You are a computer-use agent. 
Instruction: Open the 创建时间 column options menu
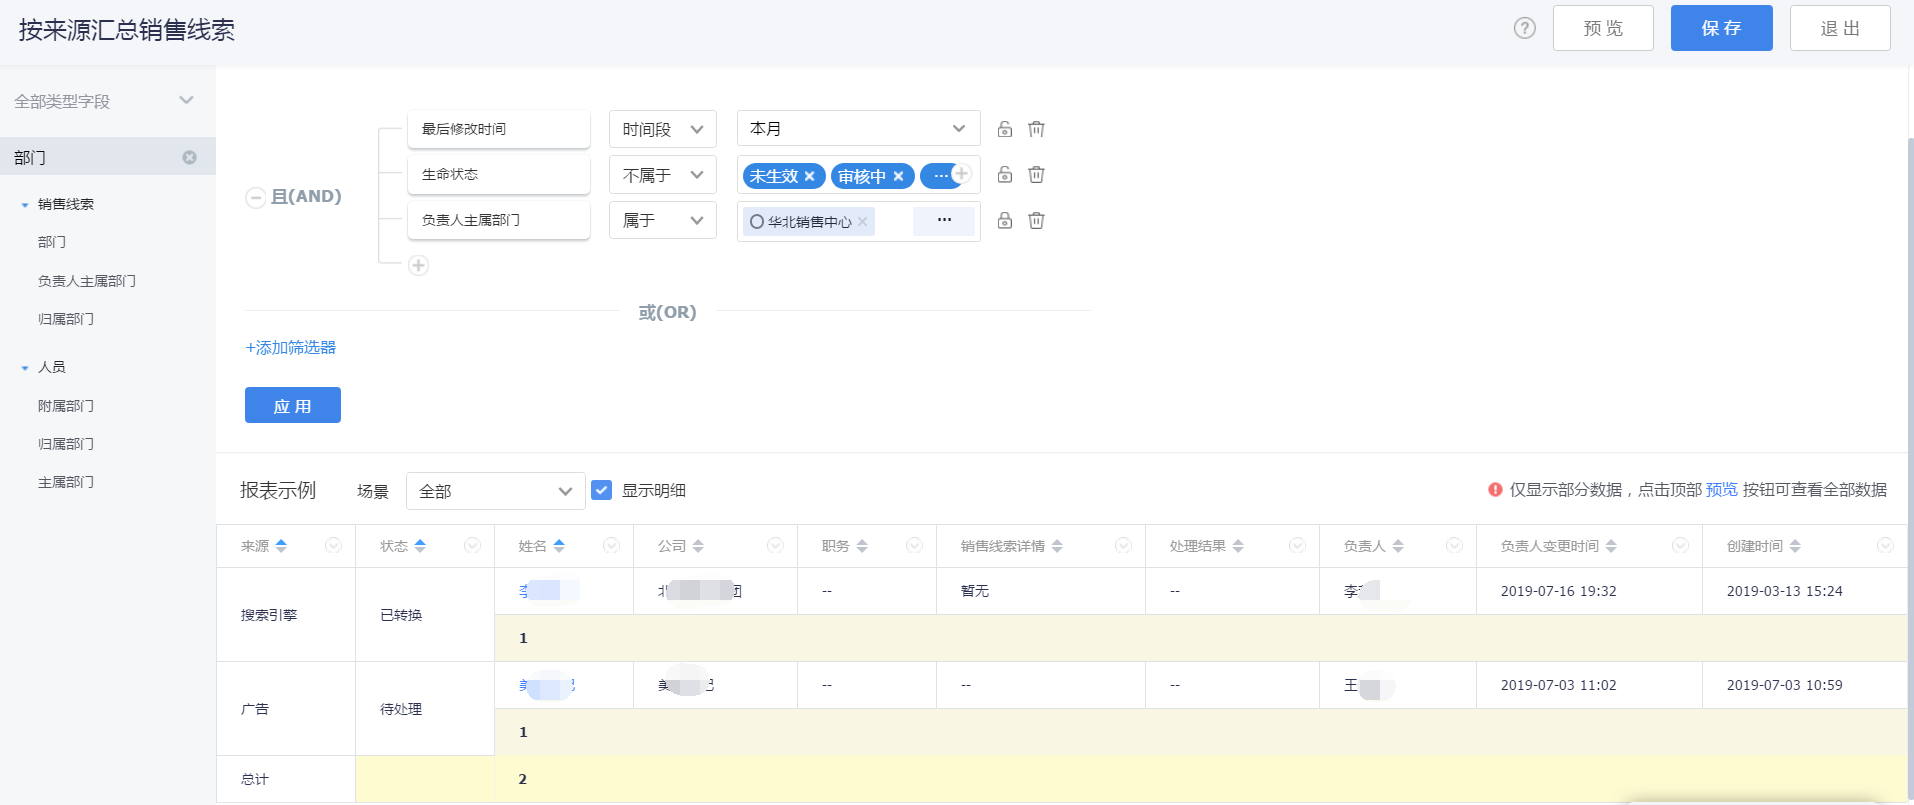(x=1885, y=545)
